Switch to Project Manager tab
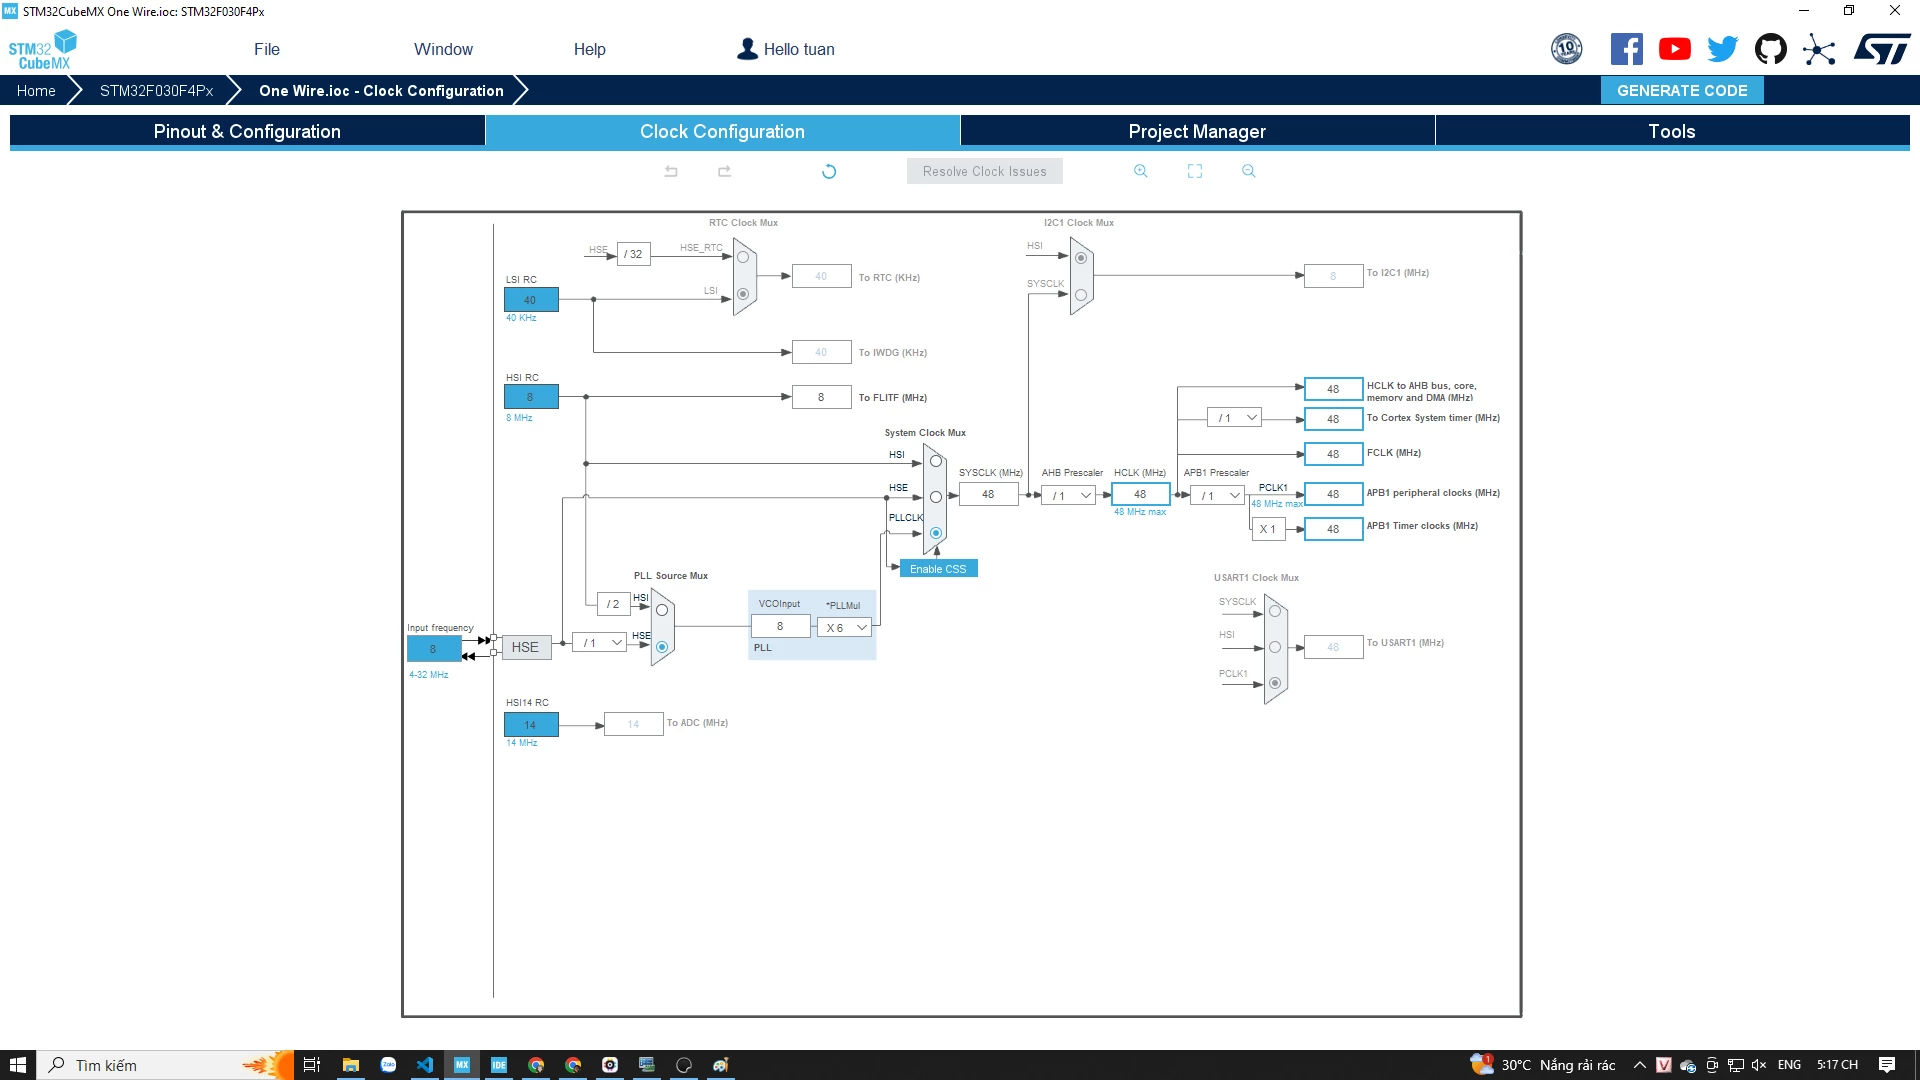 [x=1197, y=131]
